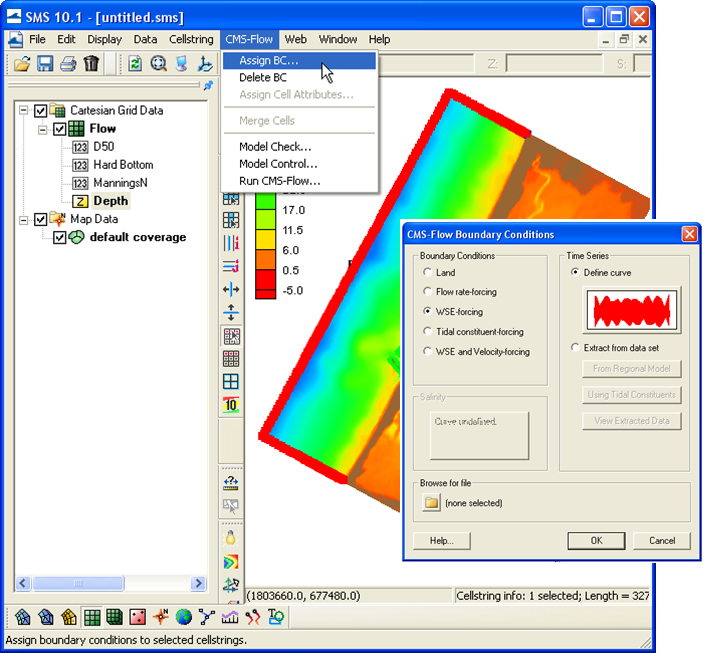Choose the Define curve radio button
704x653 pixels.
coord(575,272)
